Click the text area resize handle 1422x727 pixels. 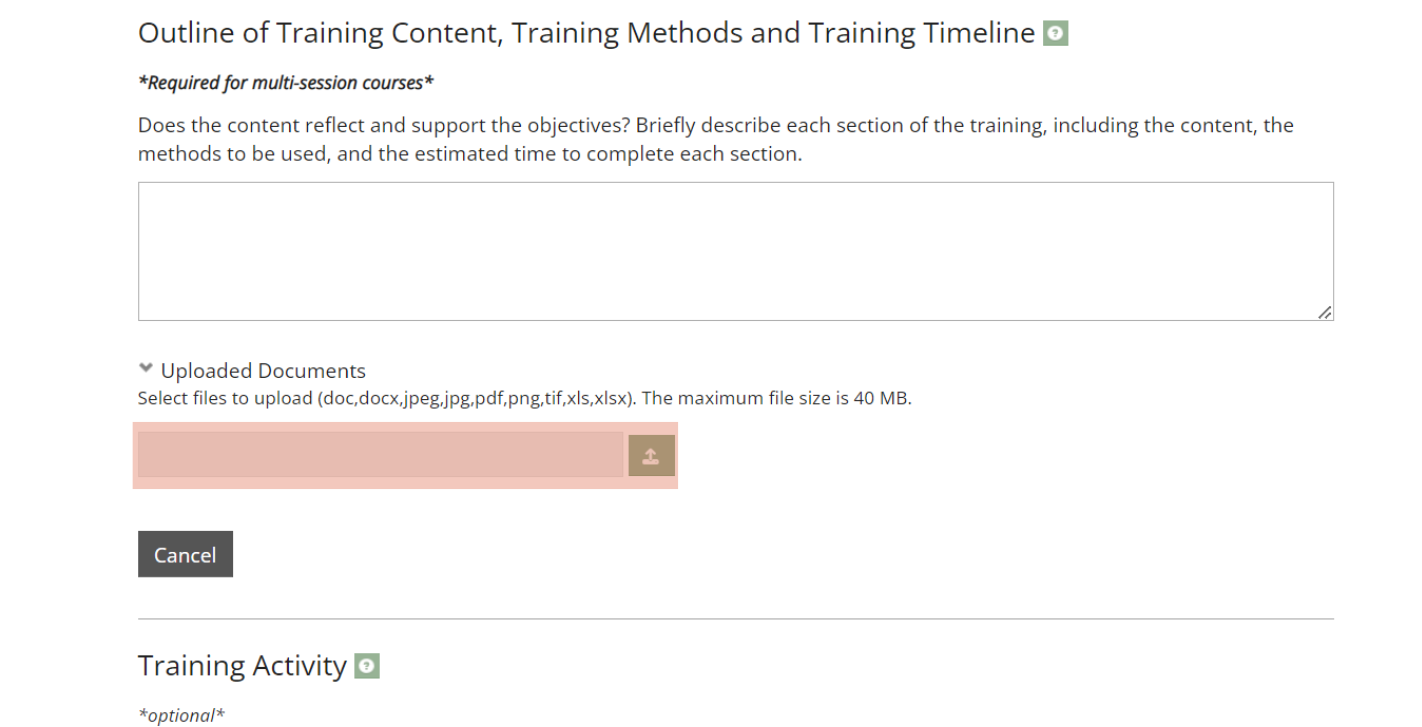tap(1324, 312)
